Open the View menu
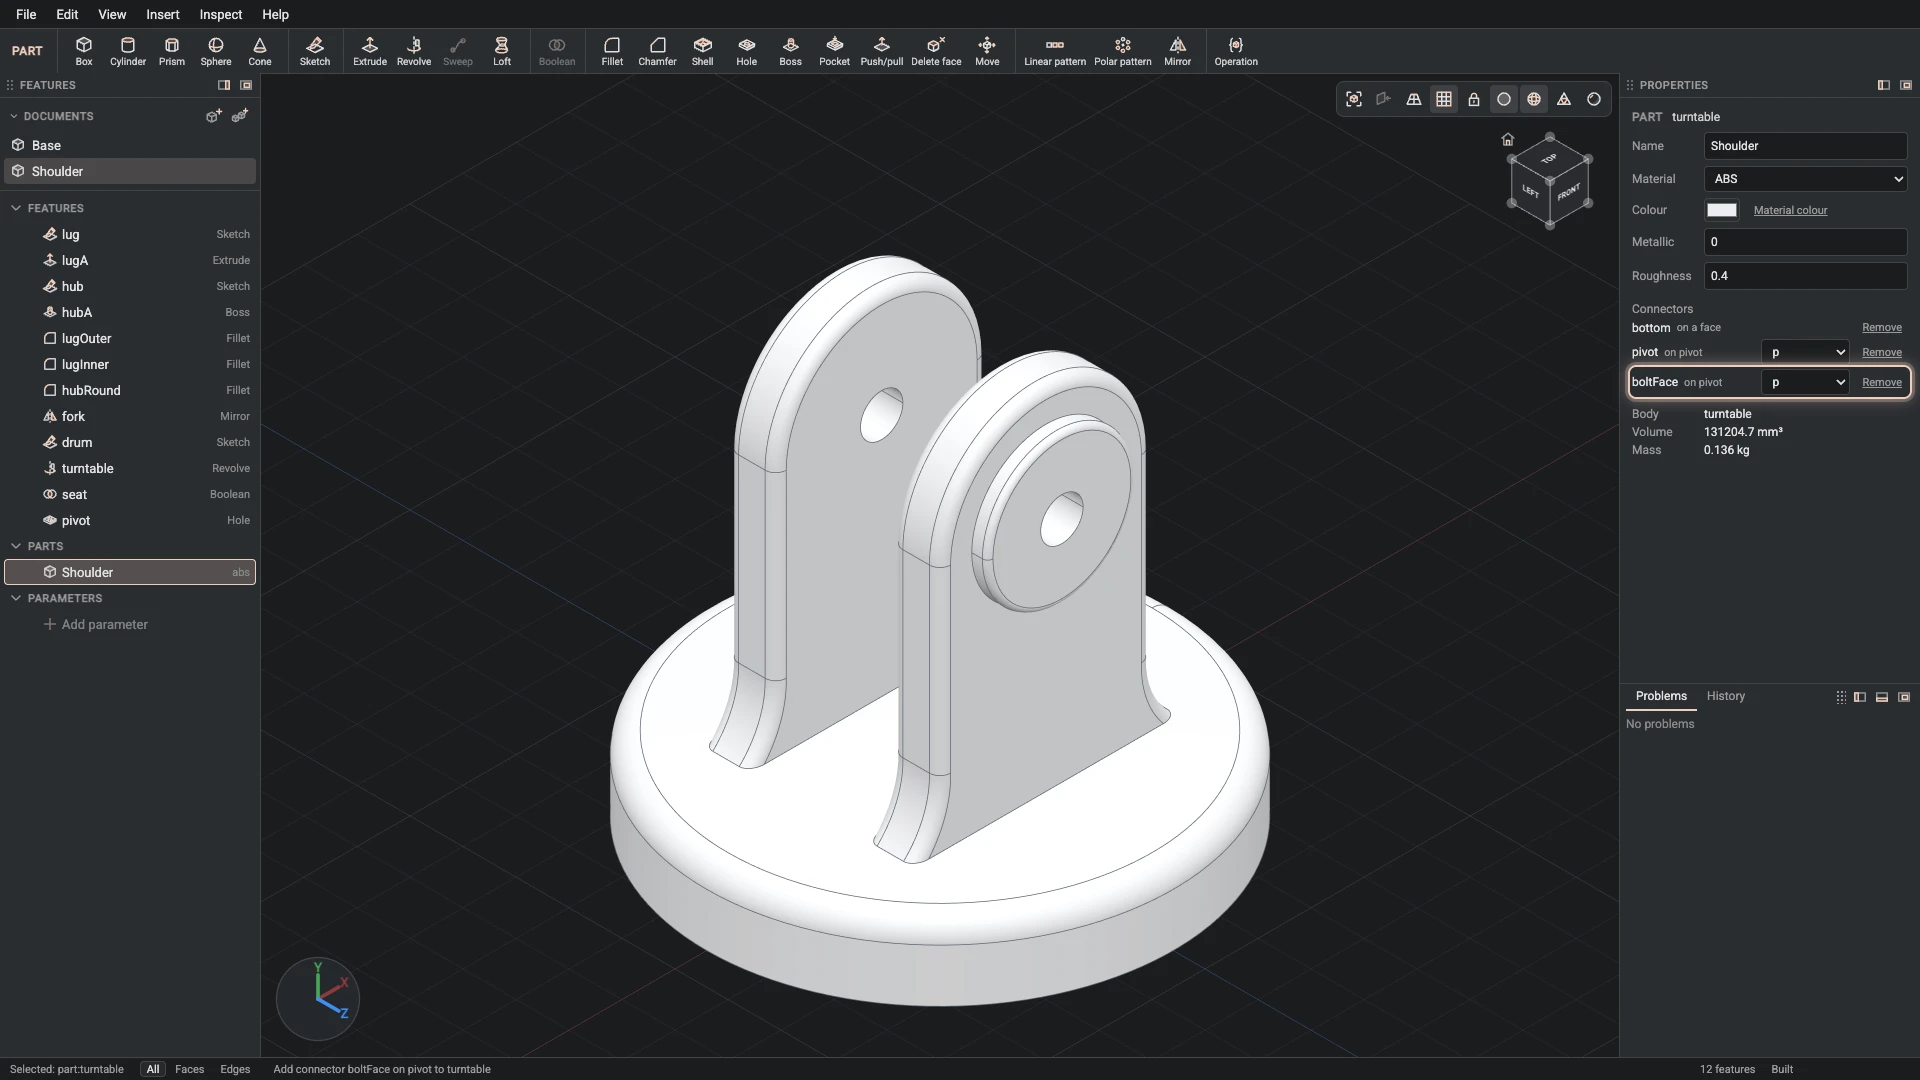Viewport: 1920px width, 1080px height. 112,14
